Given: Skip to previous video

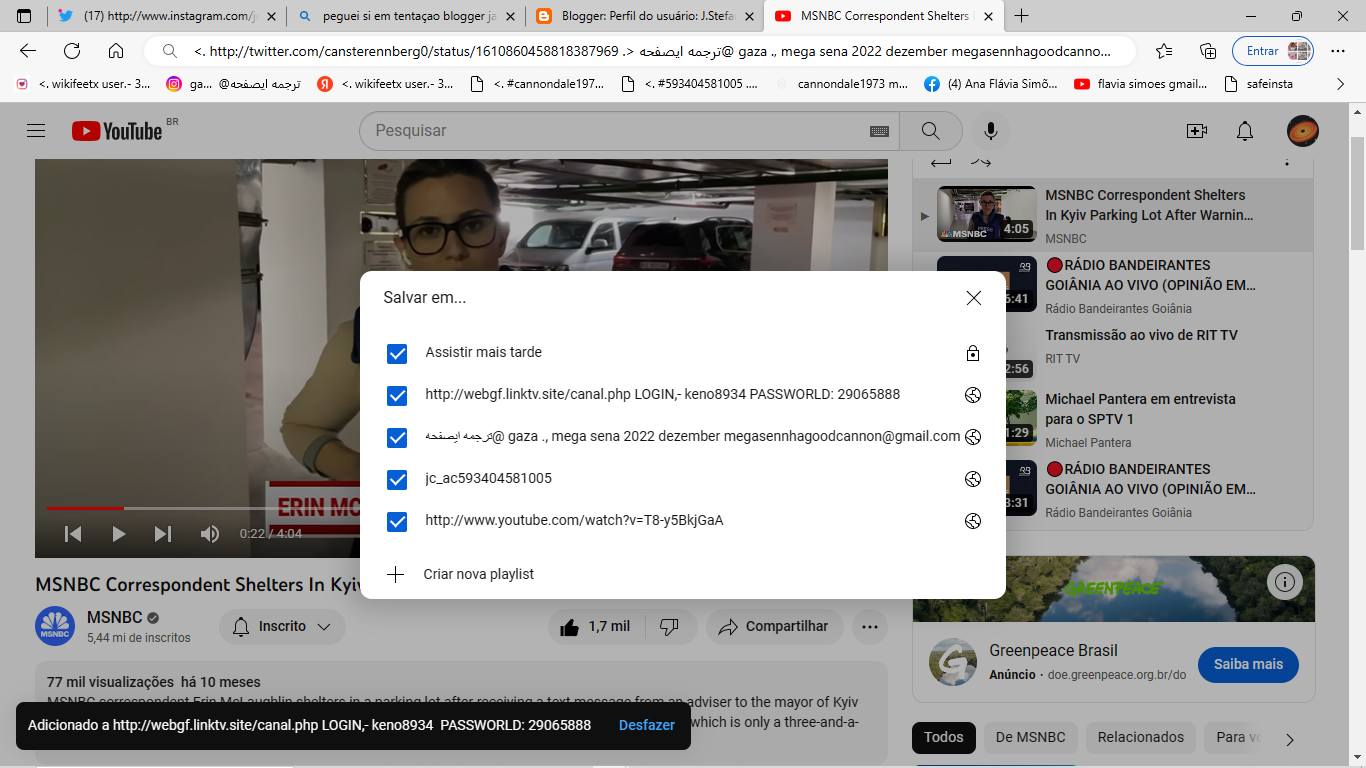Looking at the screenshot, I should point(73,534).
